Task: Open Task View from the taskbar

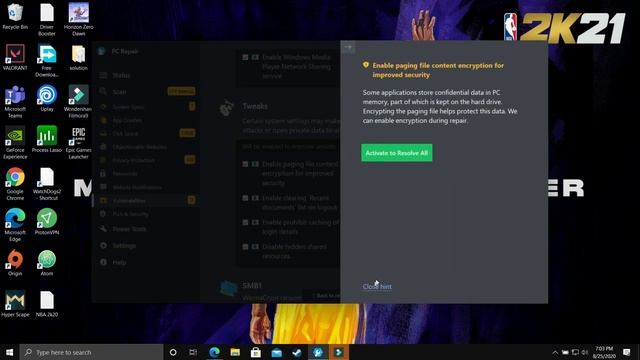Action: [x=193, y=352]
